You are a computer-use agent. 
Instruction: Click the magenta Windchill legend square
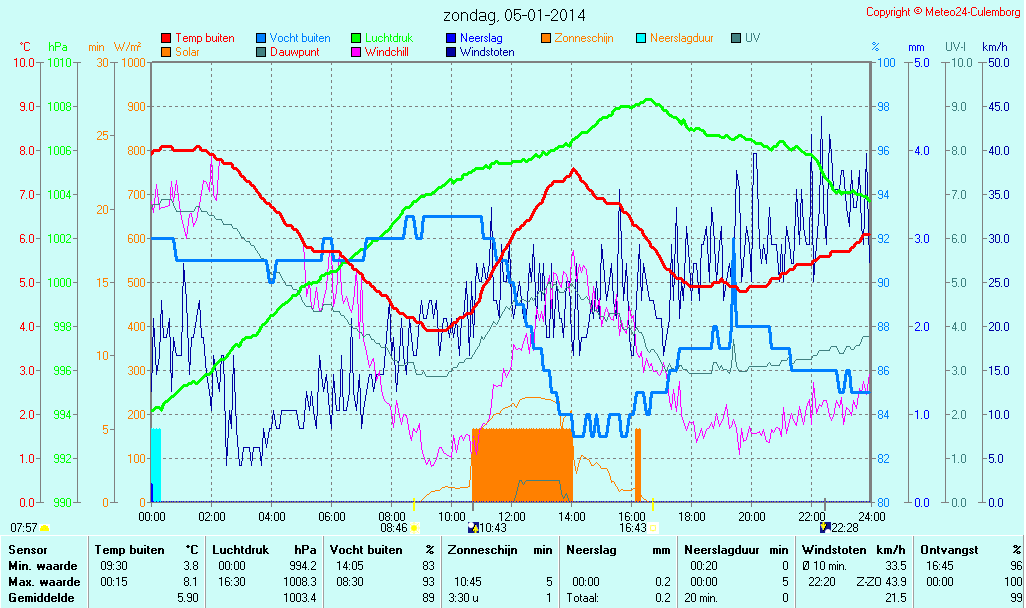[356, 52]
